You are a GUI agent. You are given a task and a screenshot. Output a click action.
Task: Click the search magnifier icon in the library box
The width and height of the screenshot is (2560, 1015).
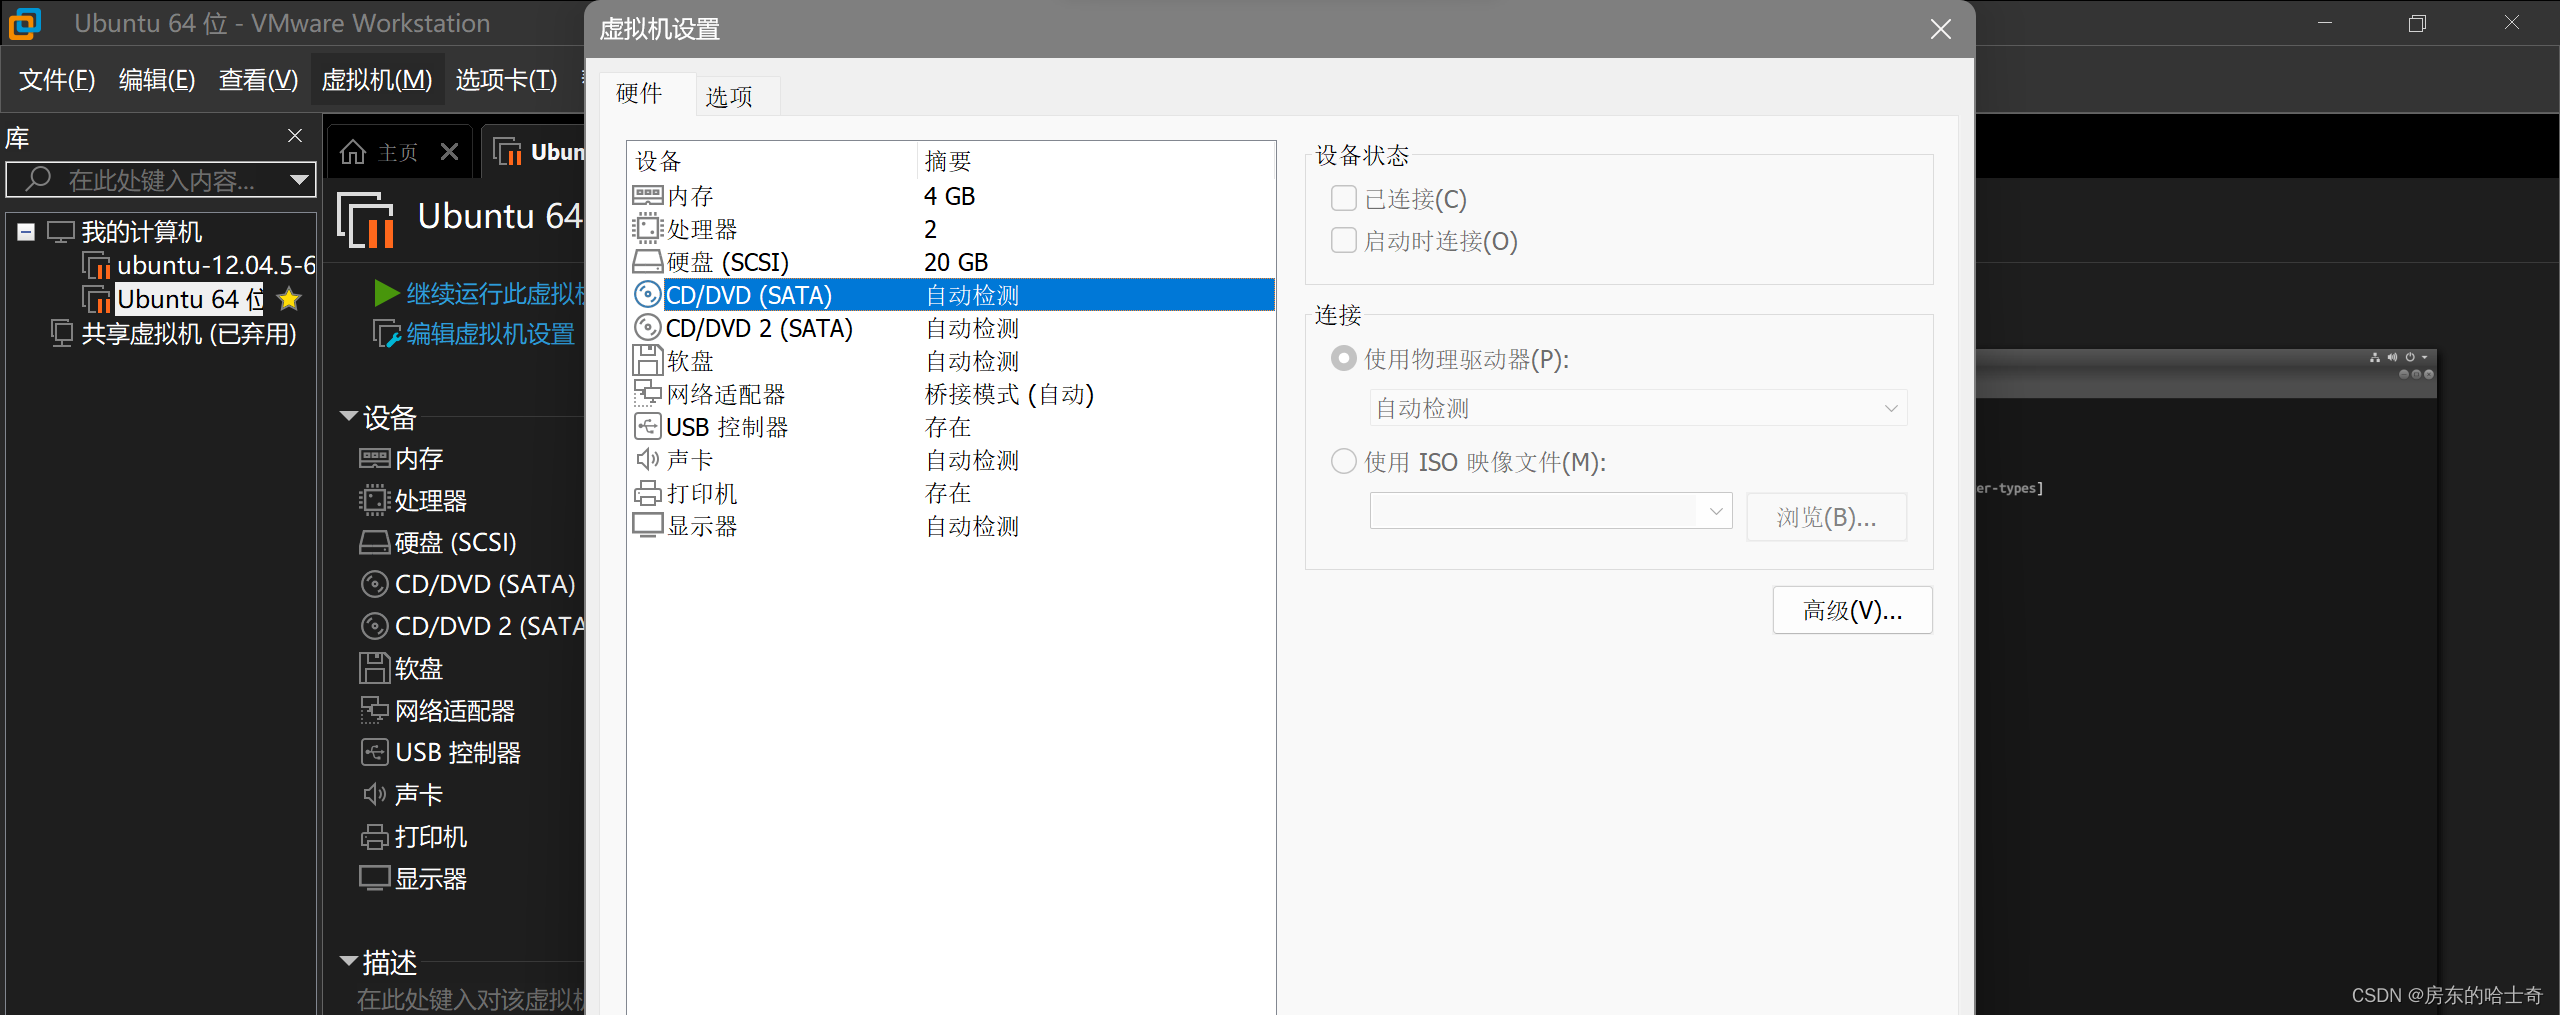click(x=38, y=179)
